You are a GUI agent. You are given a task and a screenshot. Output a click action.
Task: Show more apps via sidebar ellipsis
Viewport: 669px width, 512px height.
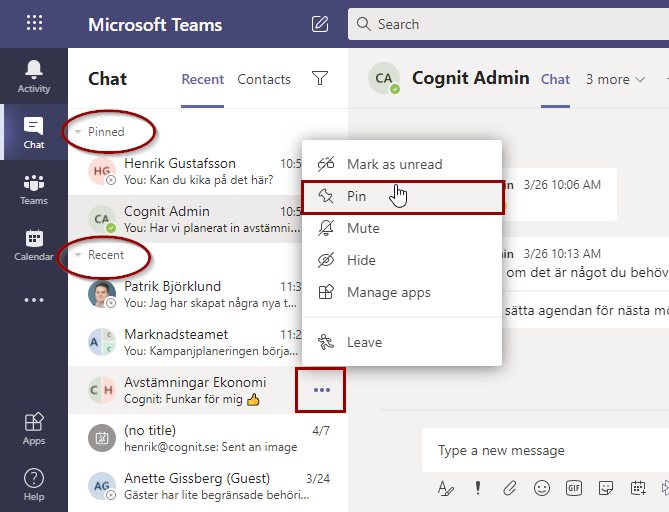coord(34,300)
